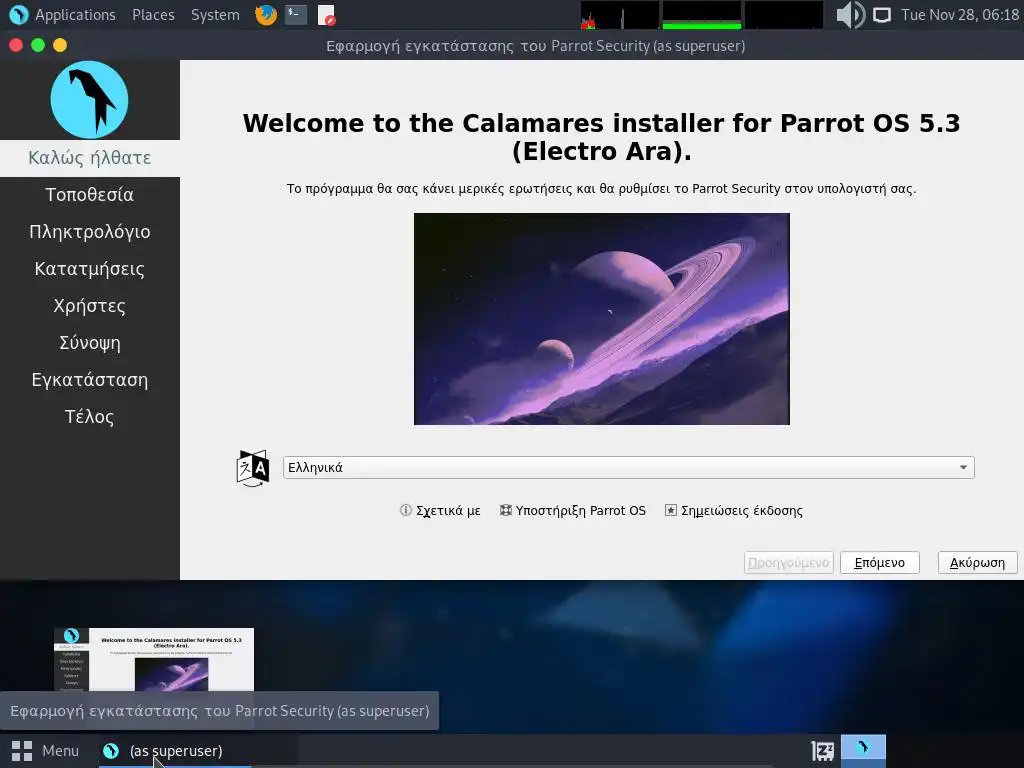Click the Parrot icon in taskbar entry
Image resolution: width=1024 pixels, height=768 pixels.
(x=111, y=751)
